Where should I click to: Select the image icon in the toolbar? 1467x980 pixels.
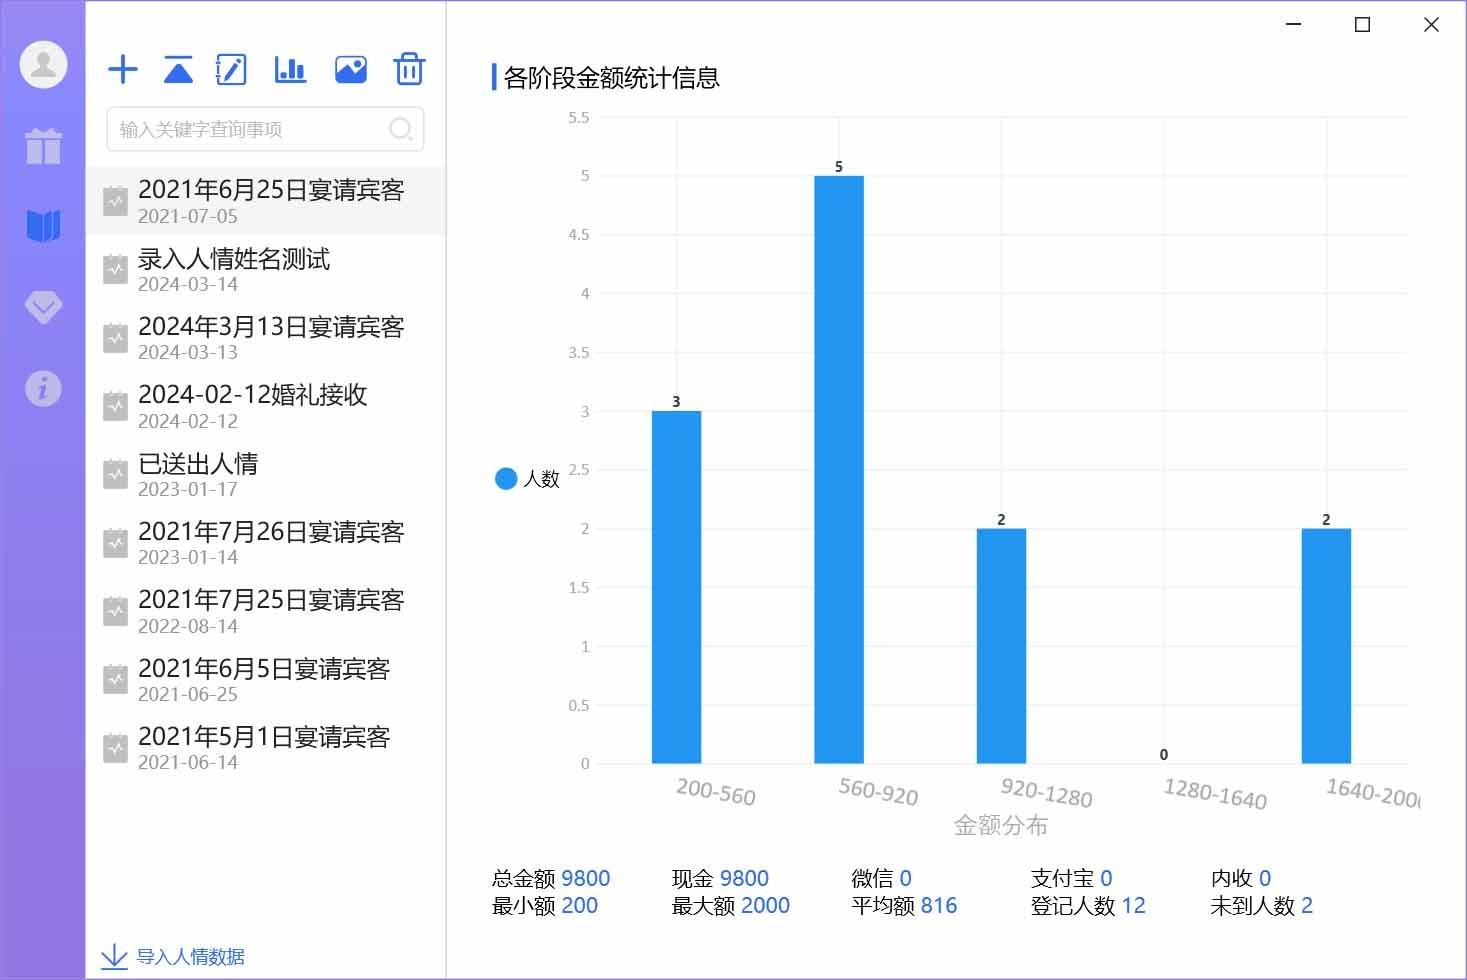point(350,69)
